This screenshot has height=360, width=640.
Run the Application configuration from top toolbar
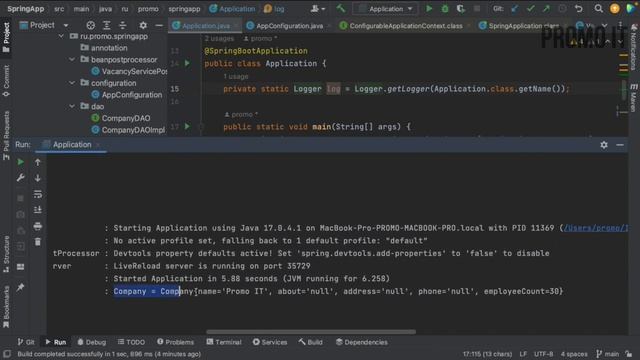[429, 9]
